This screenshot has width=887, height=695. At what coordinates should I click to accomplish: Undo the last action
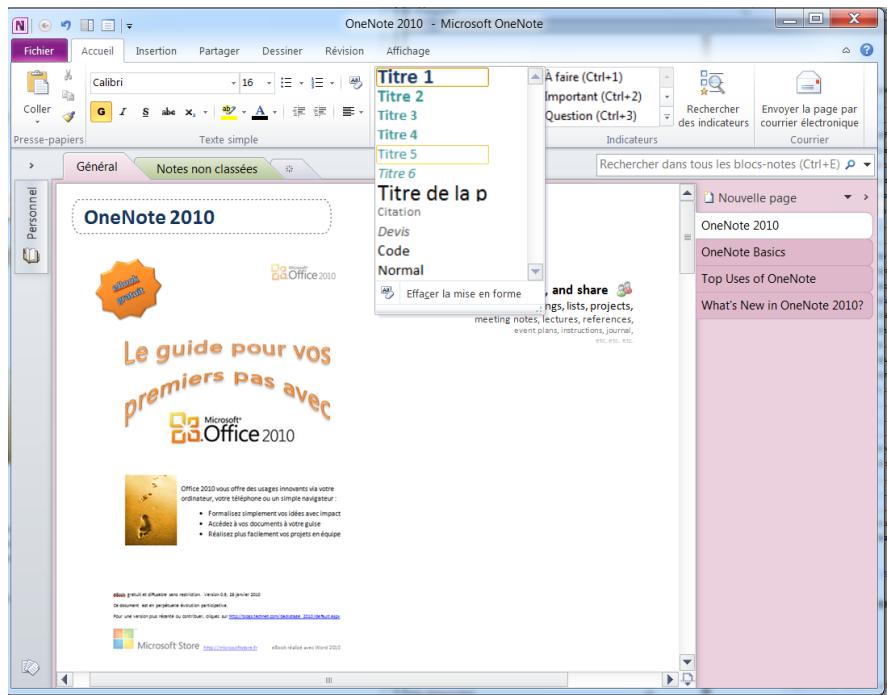[x=66, y=25]
